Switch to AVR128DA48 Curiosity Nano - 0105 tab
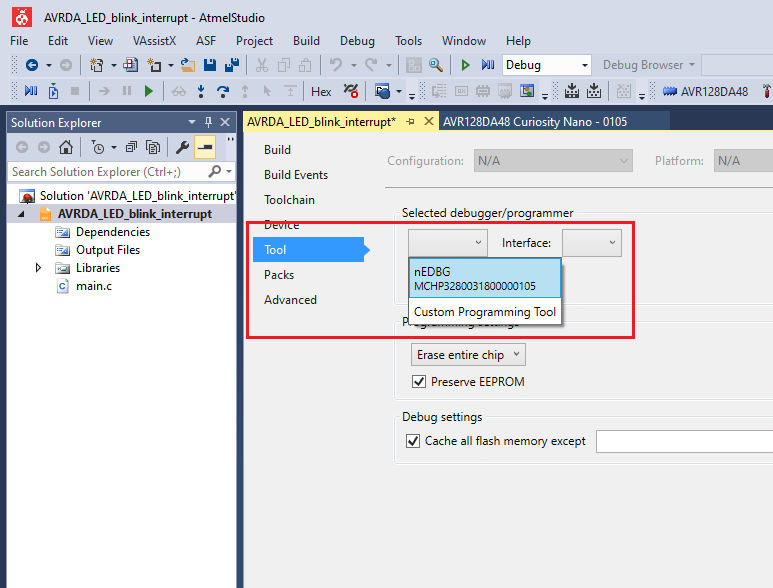 point(535,122)
